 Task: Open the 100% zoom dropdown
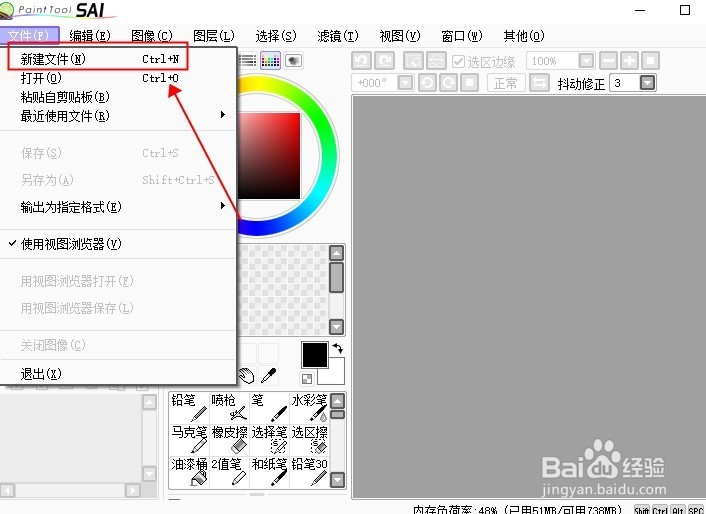[x=586, y=60]
